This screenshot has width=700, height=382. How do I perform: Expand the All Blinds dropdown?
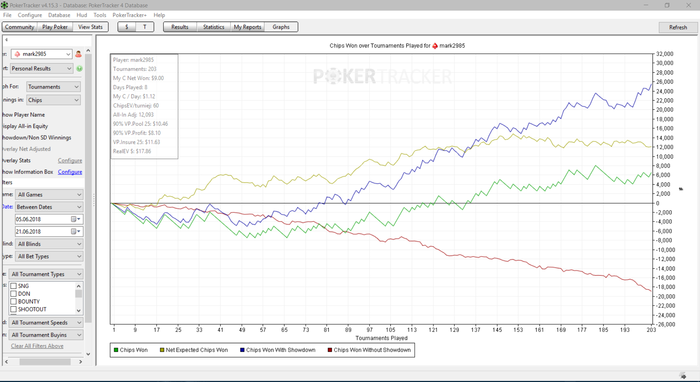(x=49, y=244)
